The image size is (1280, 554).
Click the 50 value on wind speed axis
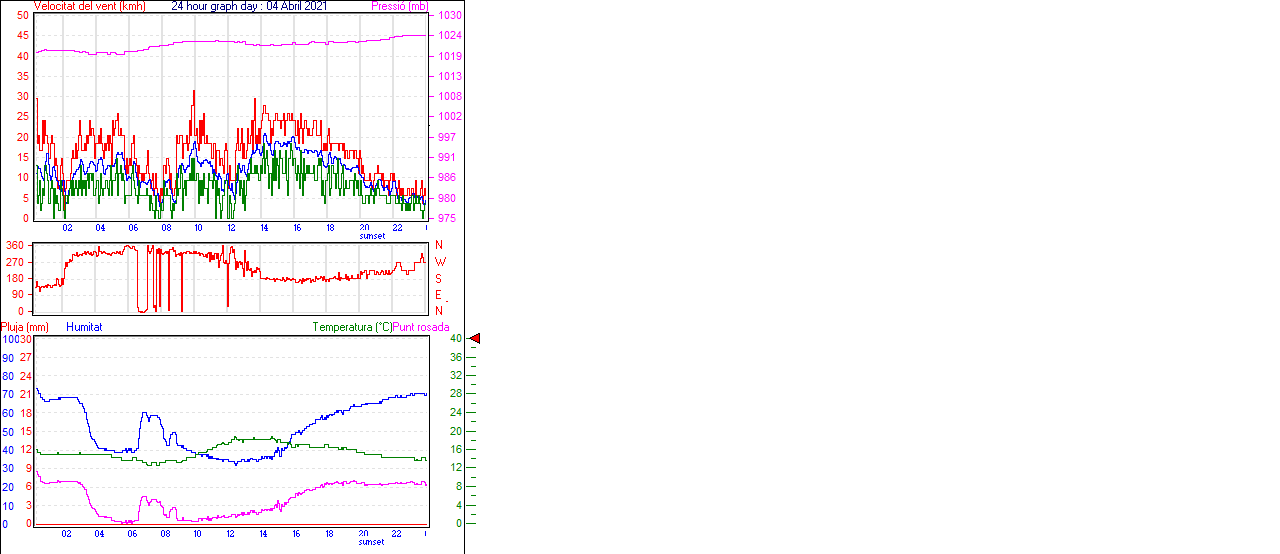coord(23,16)
